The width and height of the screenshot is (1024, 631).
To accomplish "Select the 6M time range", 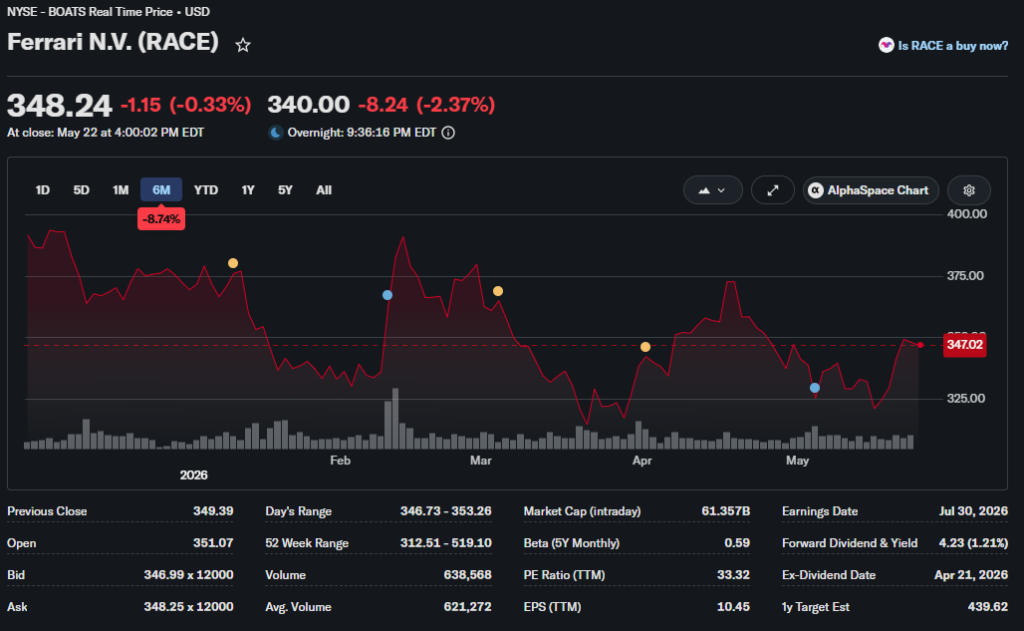I will 161,190.
